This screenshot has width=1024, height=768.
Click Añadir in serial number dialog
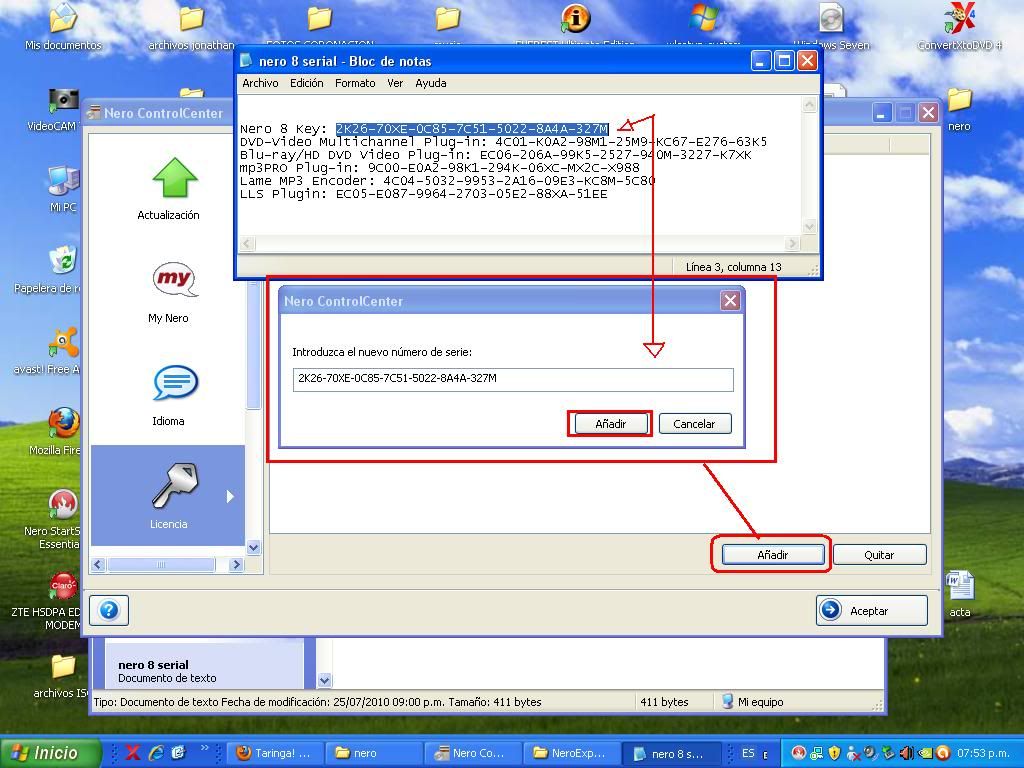(611, 424)
